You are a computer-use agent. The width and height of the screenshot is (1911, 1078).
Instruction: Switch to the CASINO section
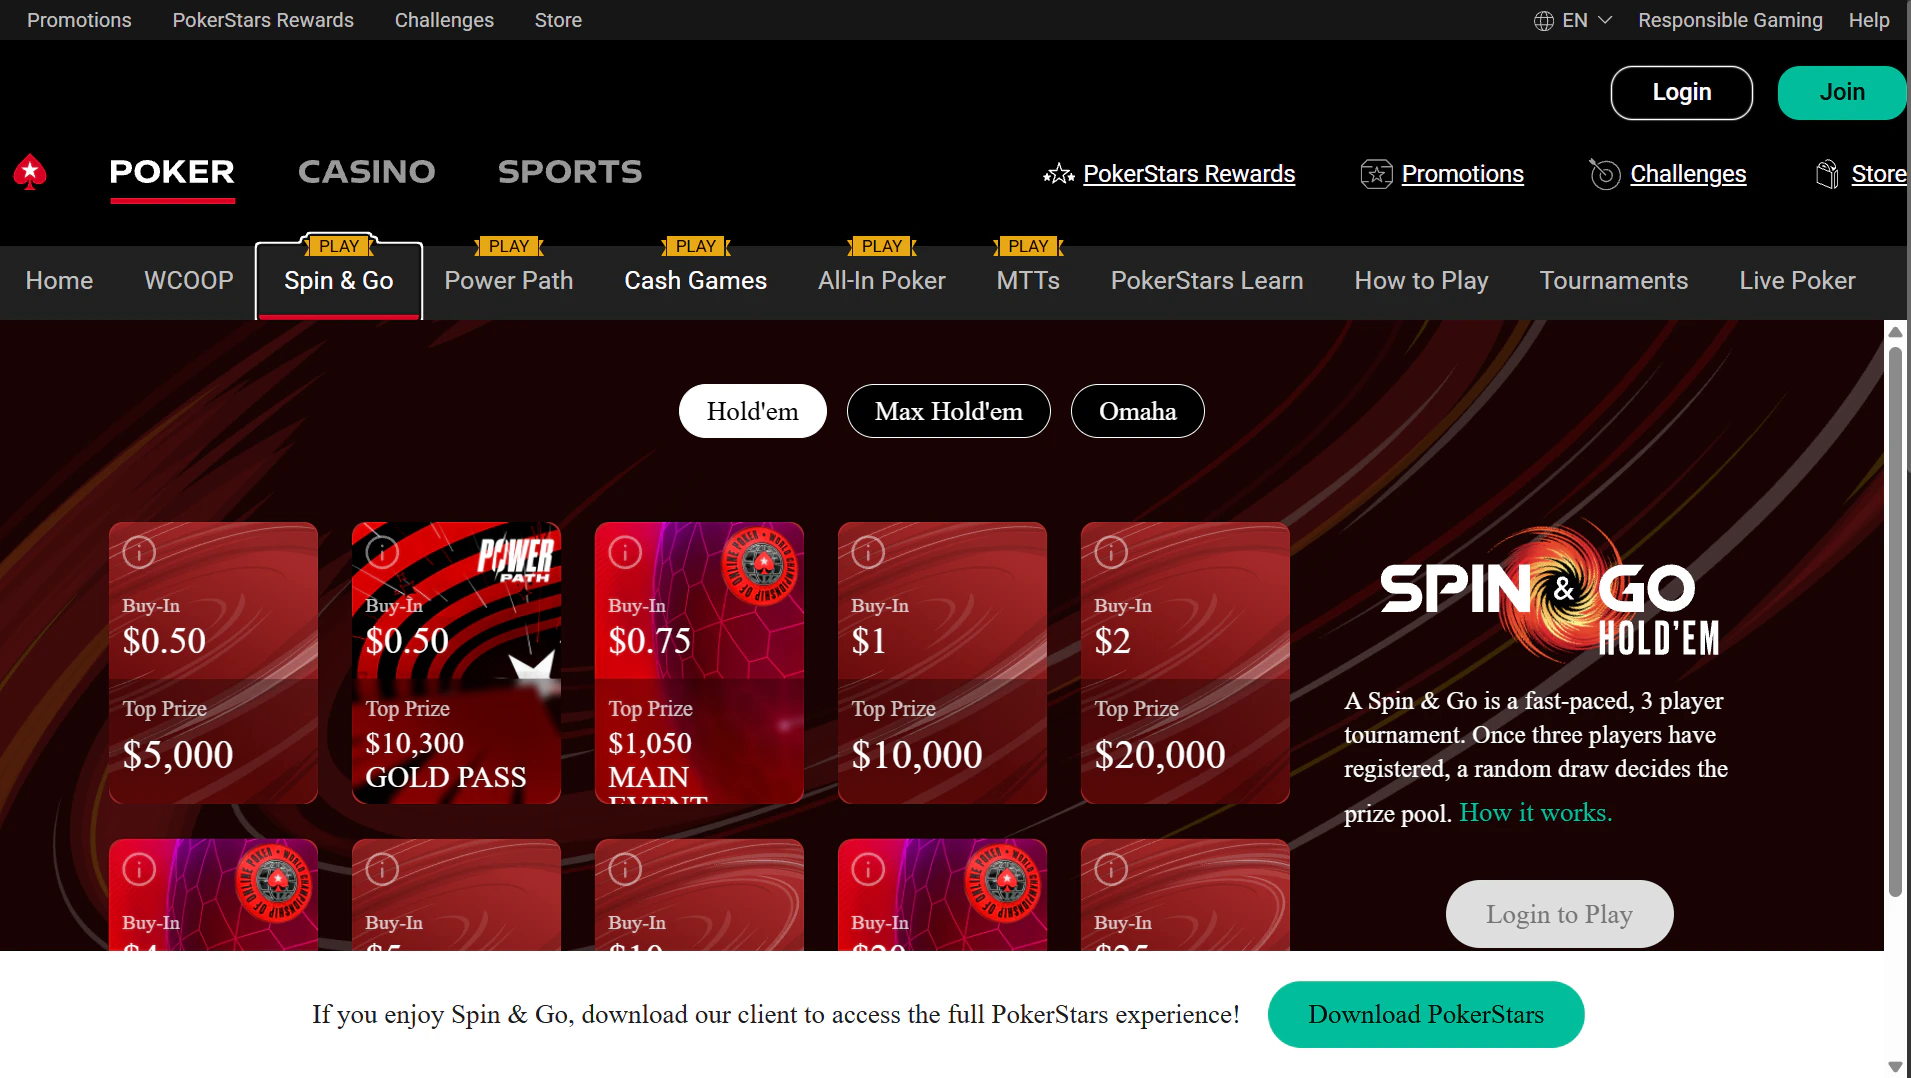367,172
